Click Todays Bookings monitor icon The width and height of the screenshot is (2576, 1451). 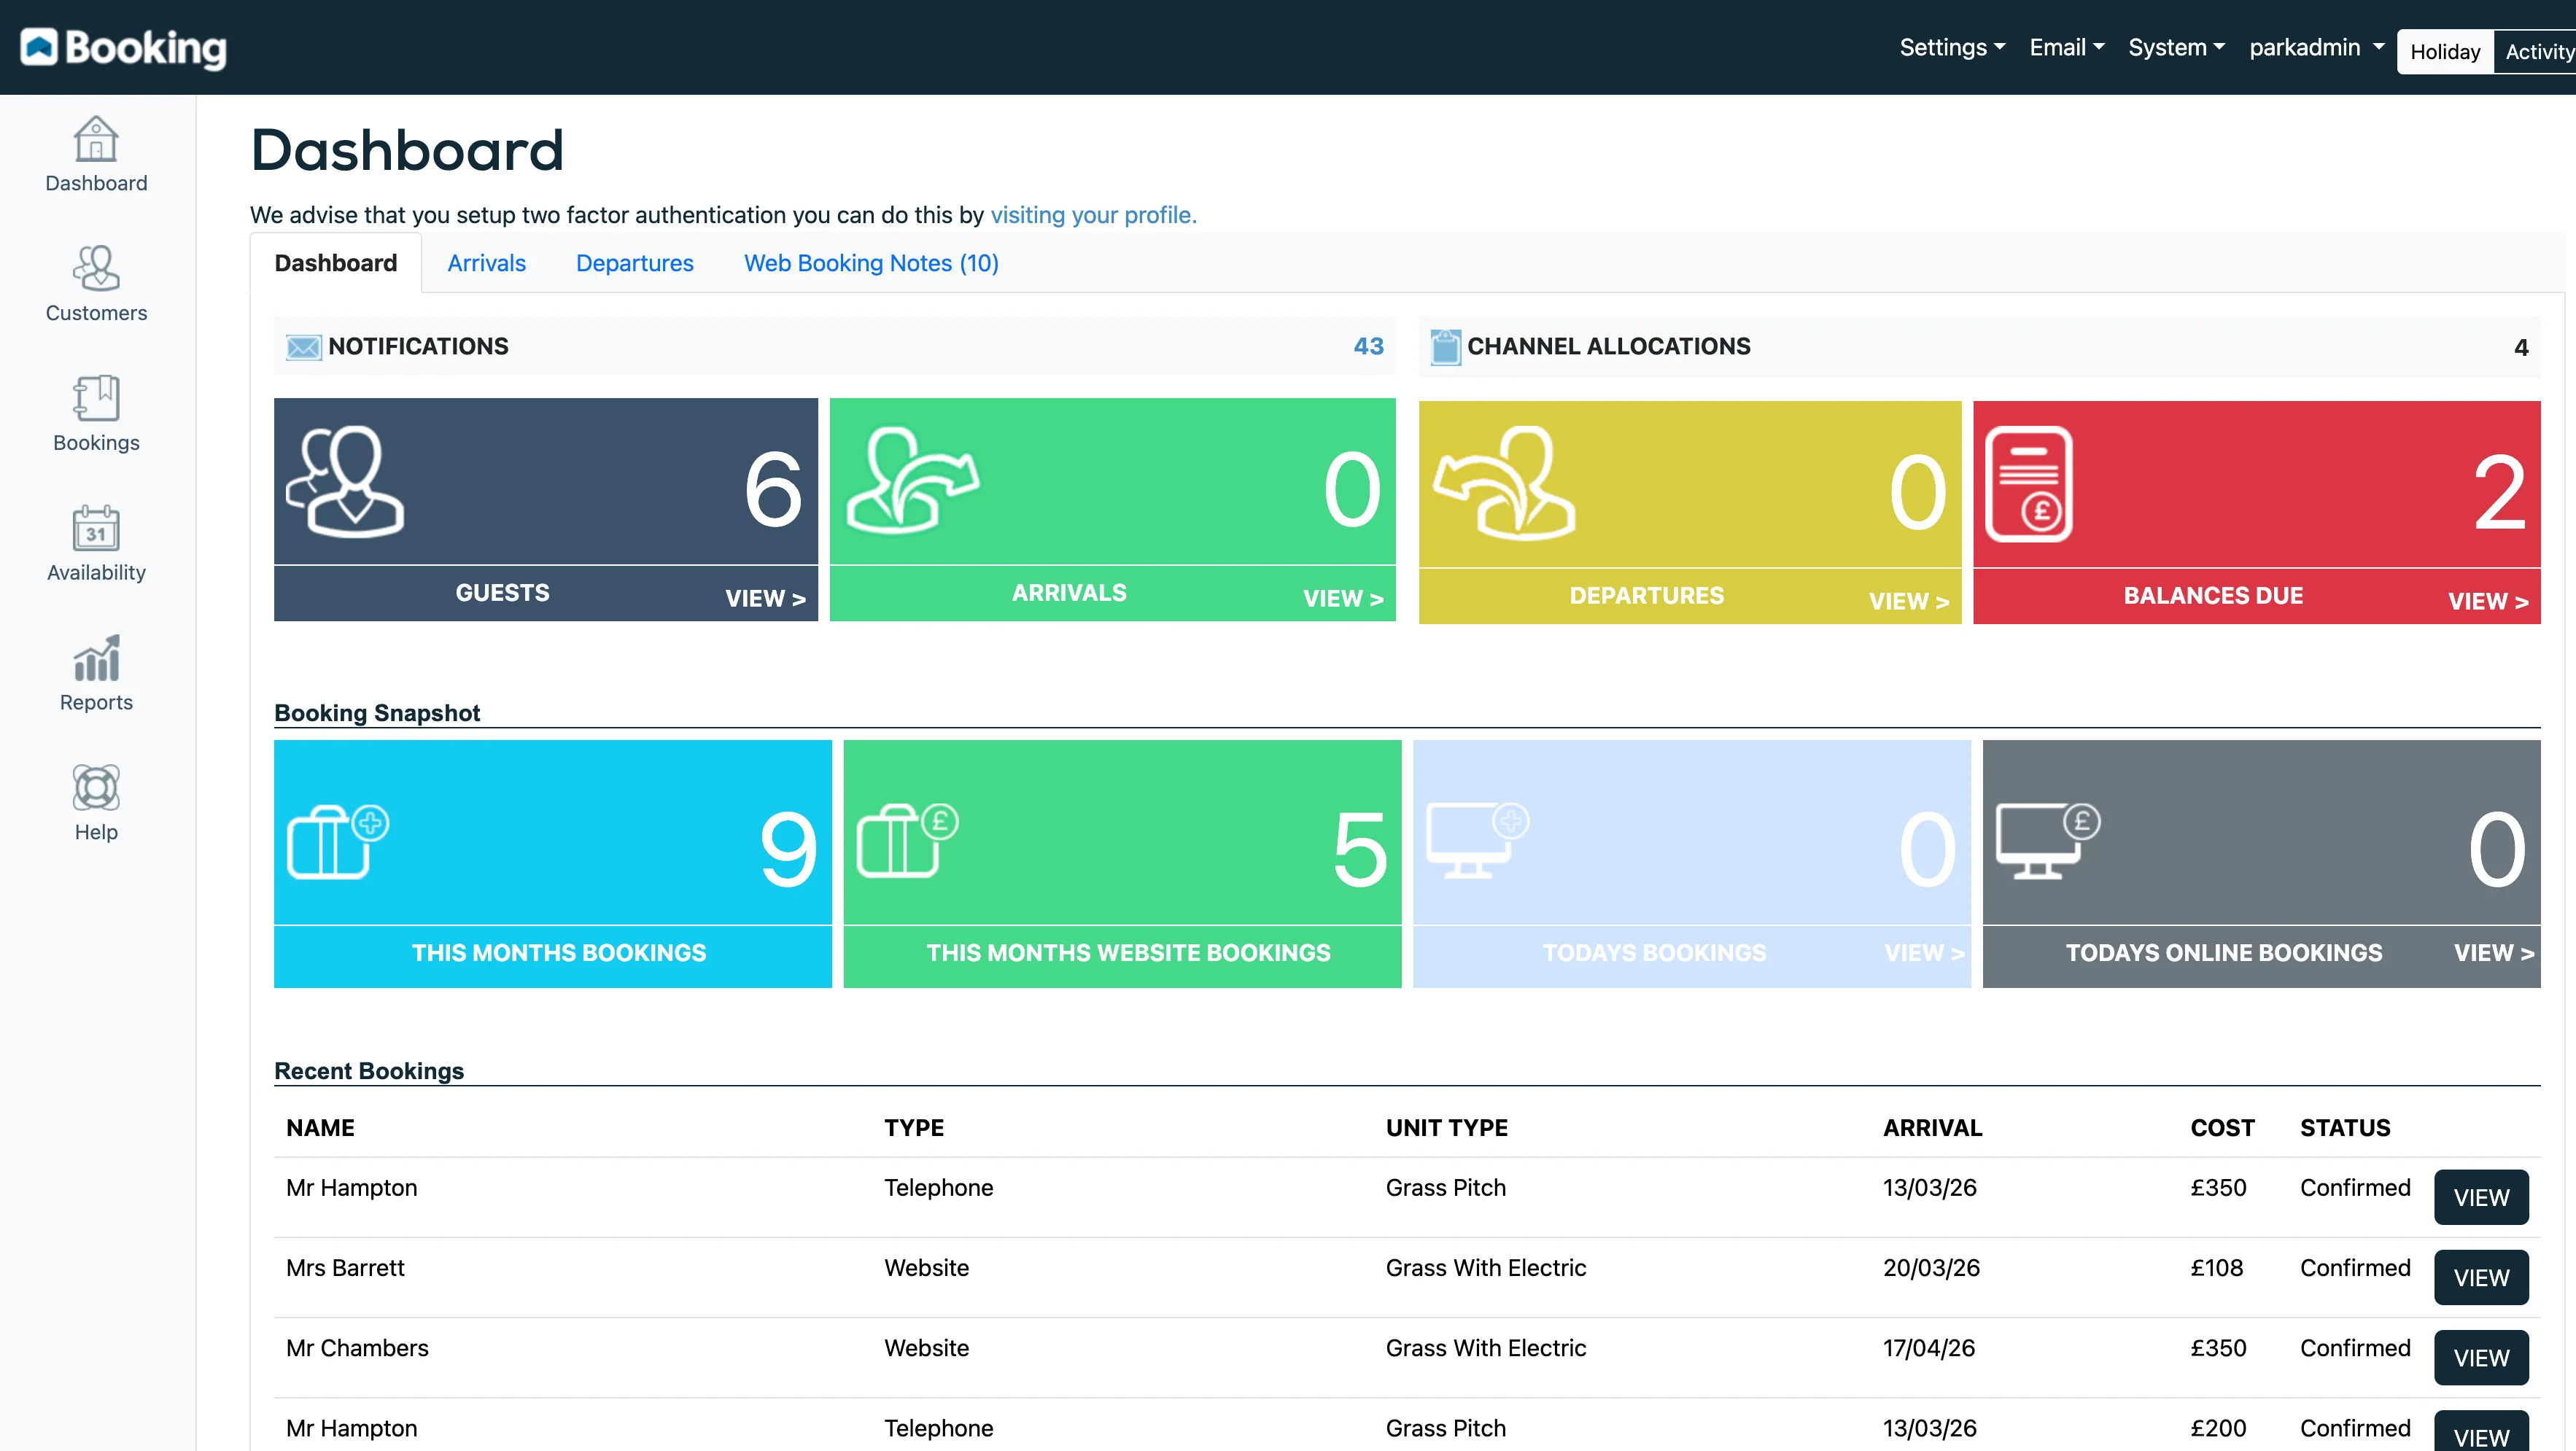point(1478,841)
